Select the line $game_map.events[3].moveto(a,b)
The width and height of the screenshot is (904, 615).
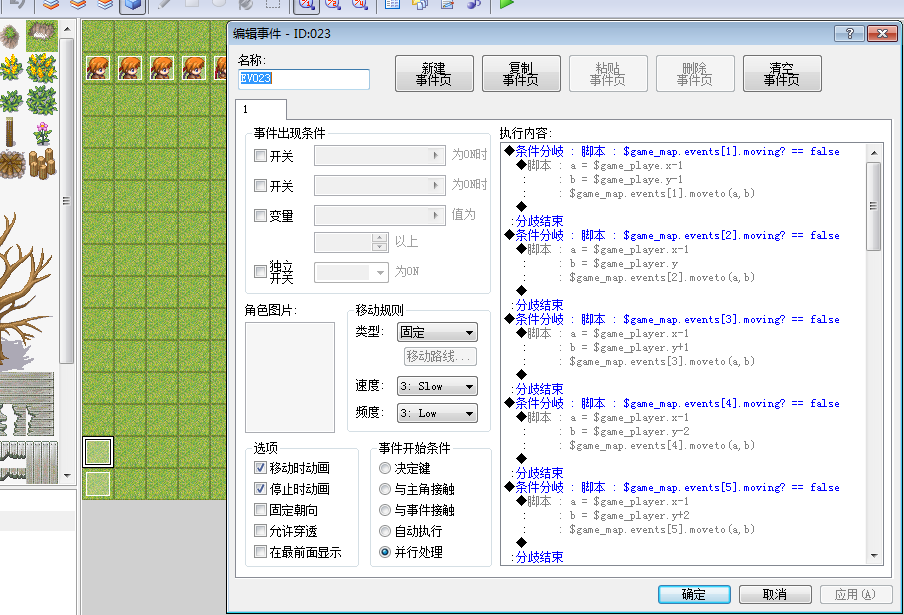coord(661,361)
